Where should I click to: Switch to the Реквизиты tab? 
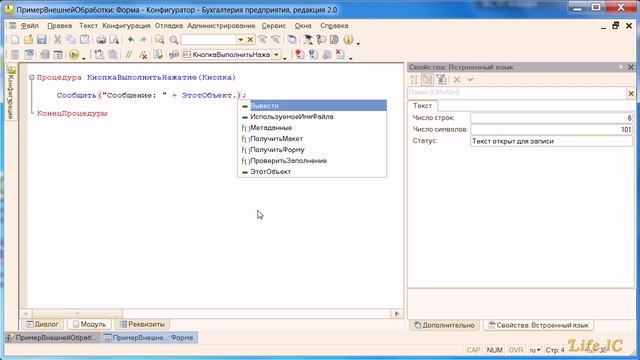[142, 324]
